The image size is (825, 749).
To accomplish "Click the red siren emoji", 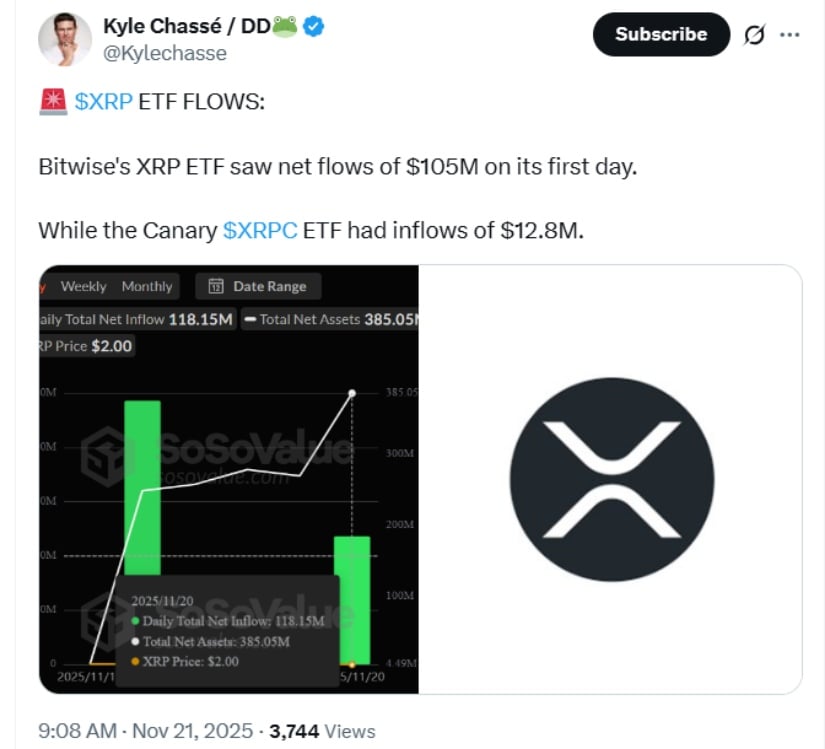I will pyautogui.click(x=52, y=102).
